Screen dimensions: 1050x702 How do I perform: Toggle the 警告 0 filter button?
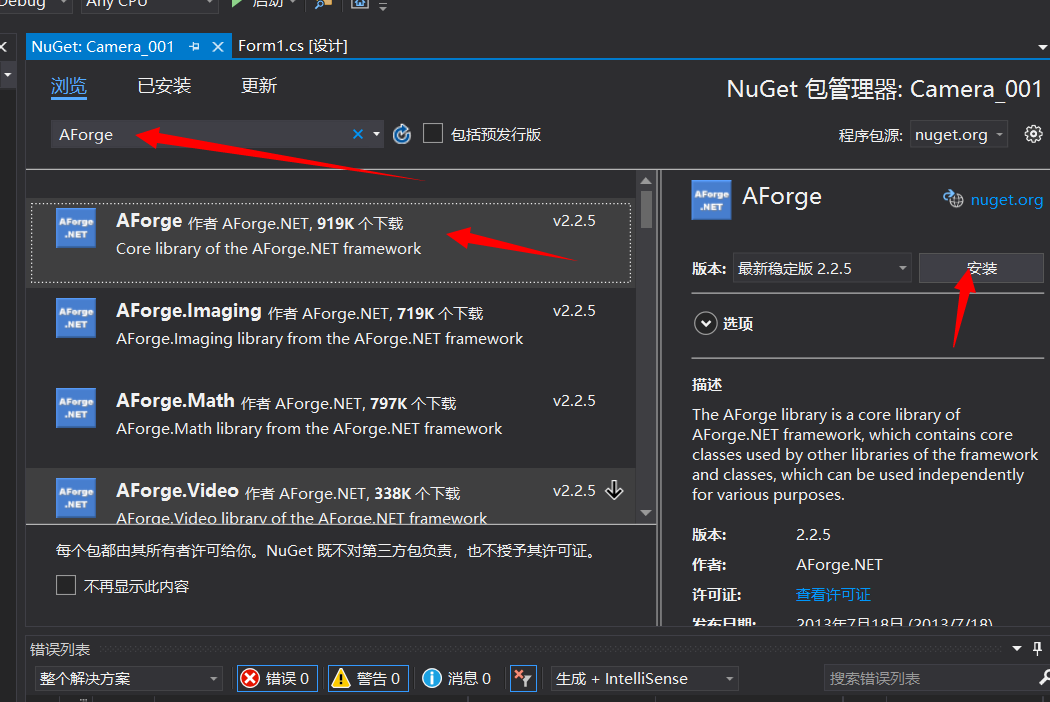pos(368,679)
